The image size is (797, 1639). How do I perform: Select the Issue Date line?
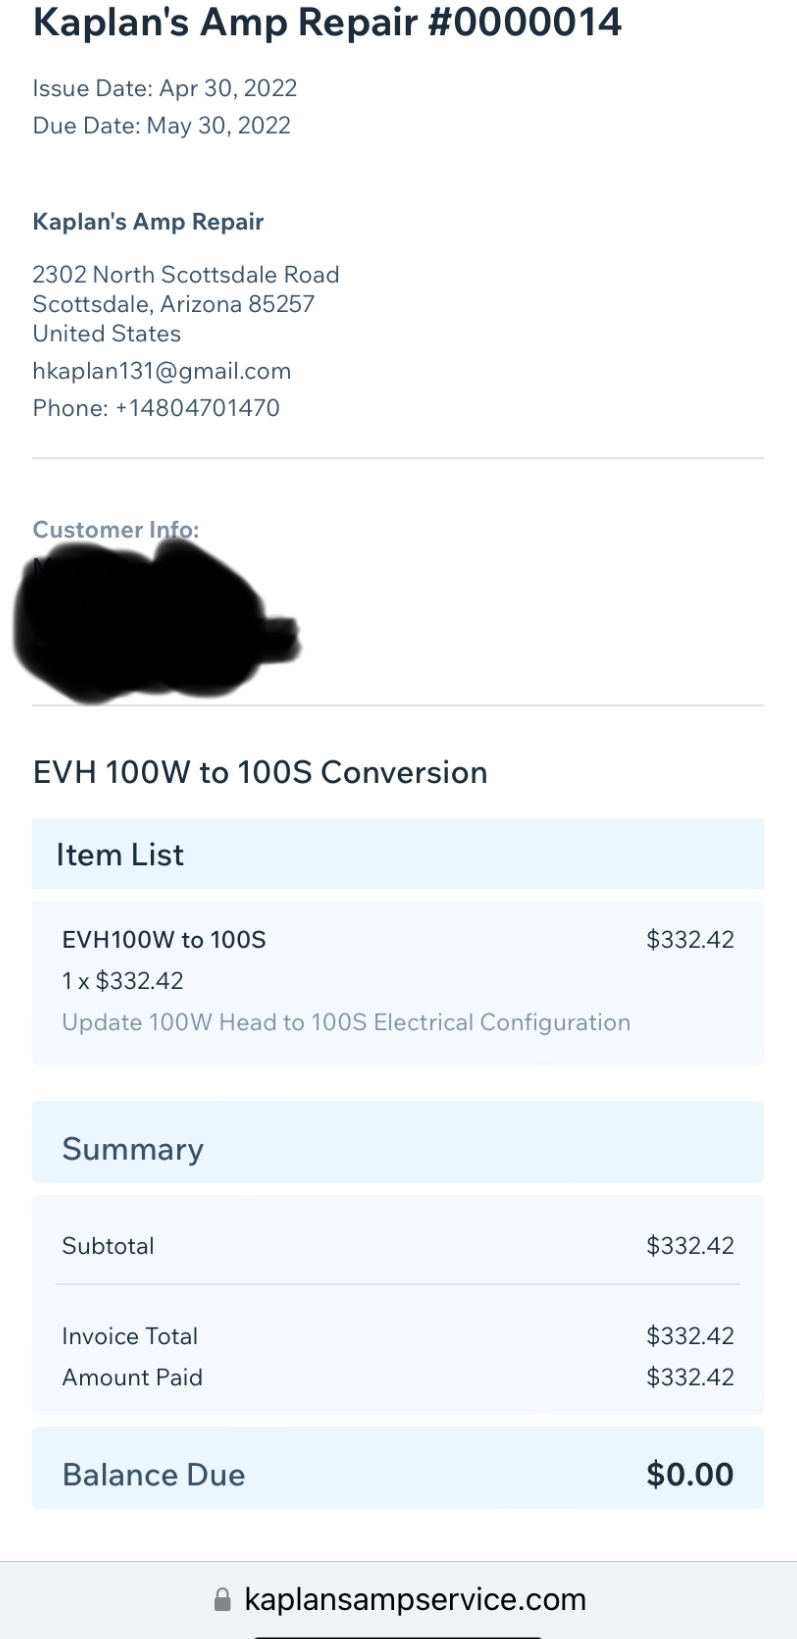(165, 88)
